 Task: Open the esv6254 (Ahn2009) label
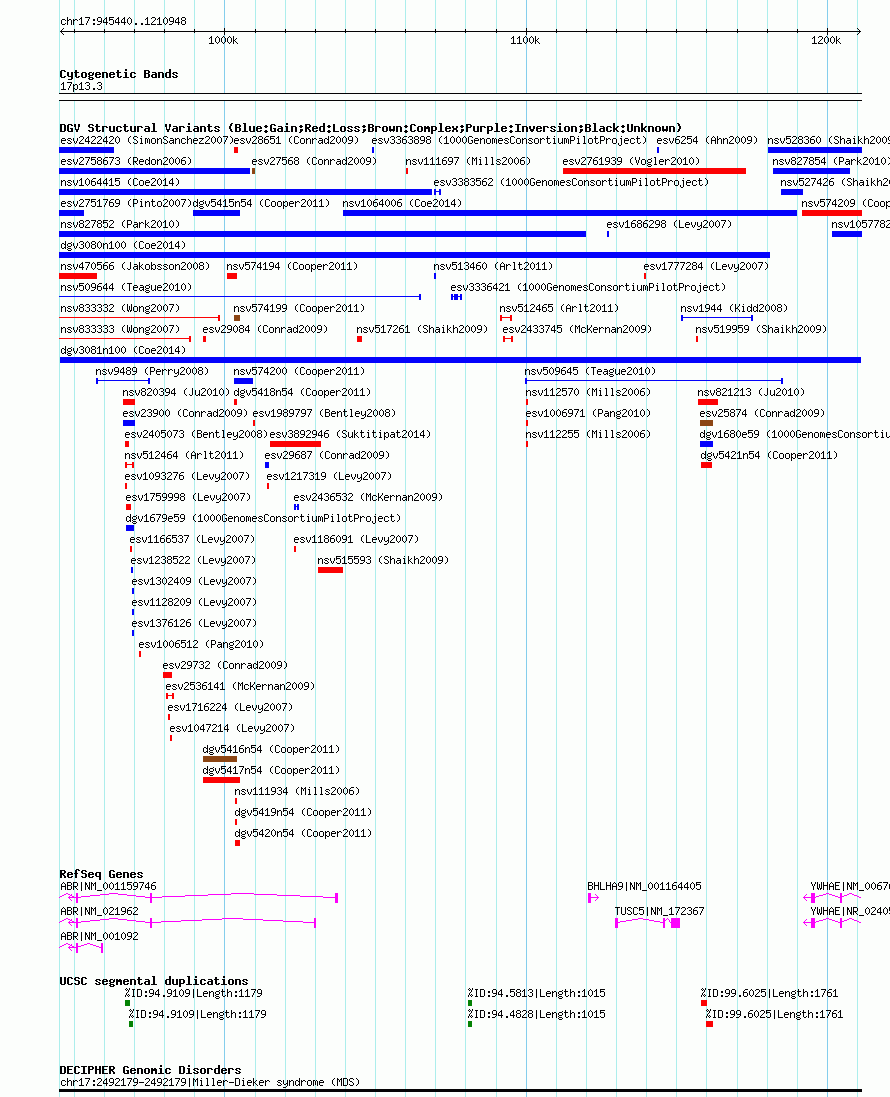[707, 140]
